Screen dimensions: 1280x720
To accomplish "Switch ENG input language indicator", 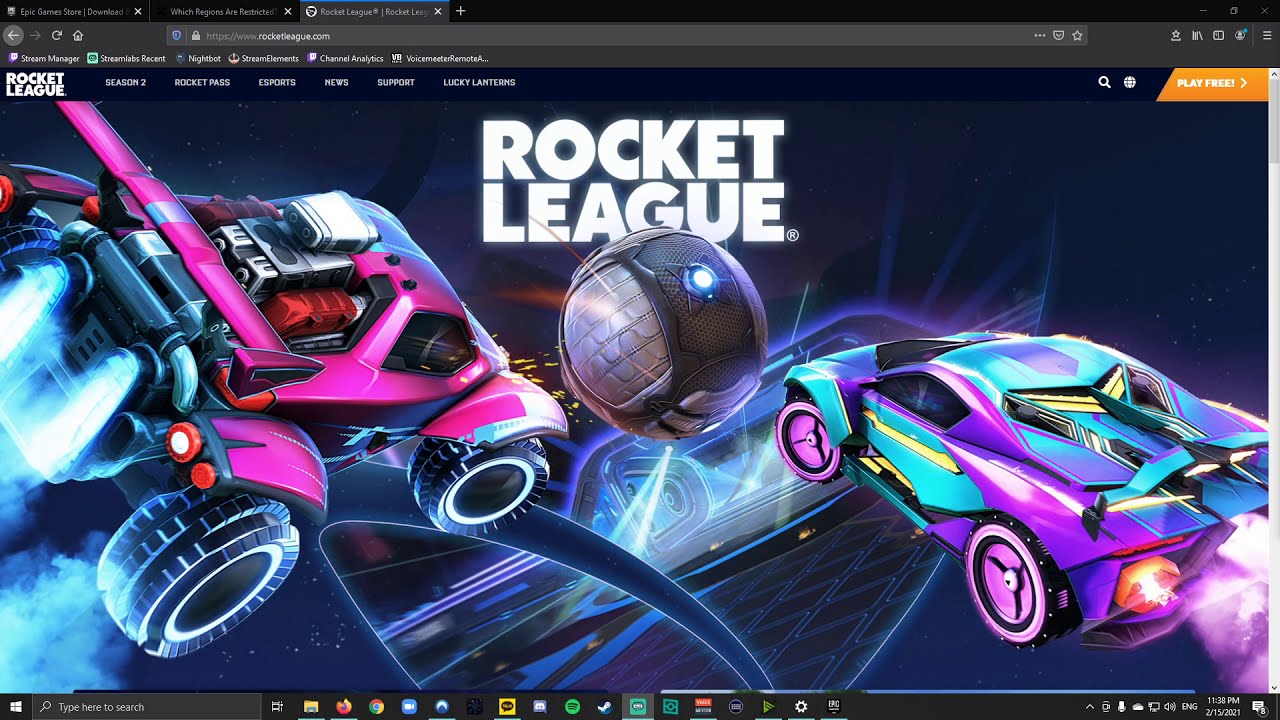I will click(1190, 707).
